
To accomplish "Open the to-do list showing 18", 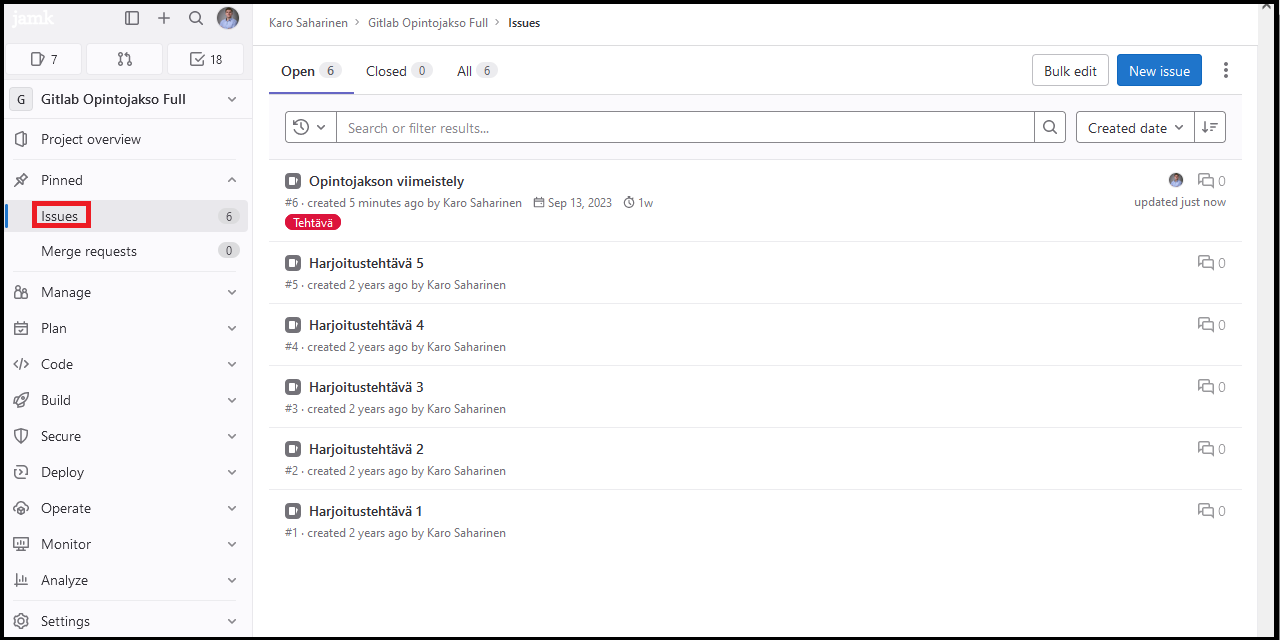I will click(206, 59).
